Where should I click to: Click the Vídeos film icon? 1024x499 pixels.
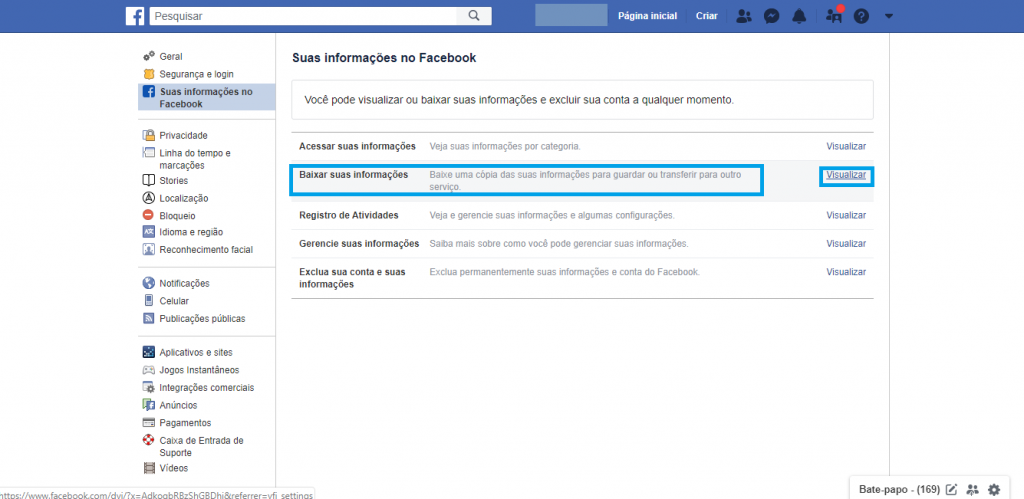pyautogui.click(x=149, y=468)
